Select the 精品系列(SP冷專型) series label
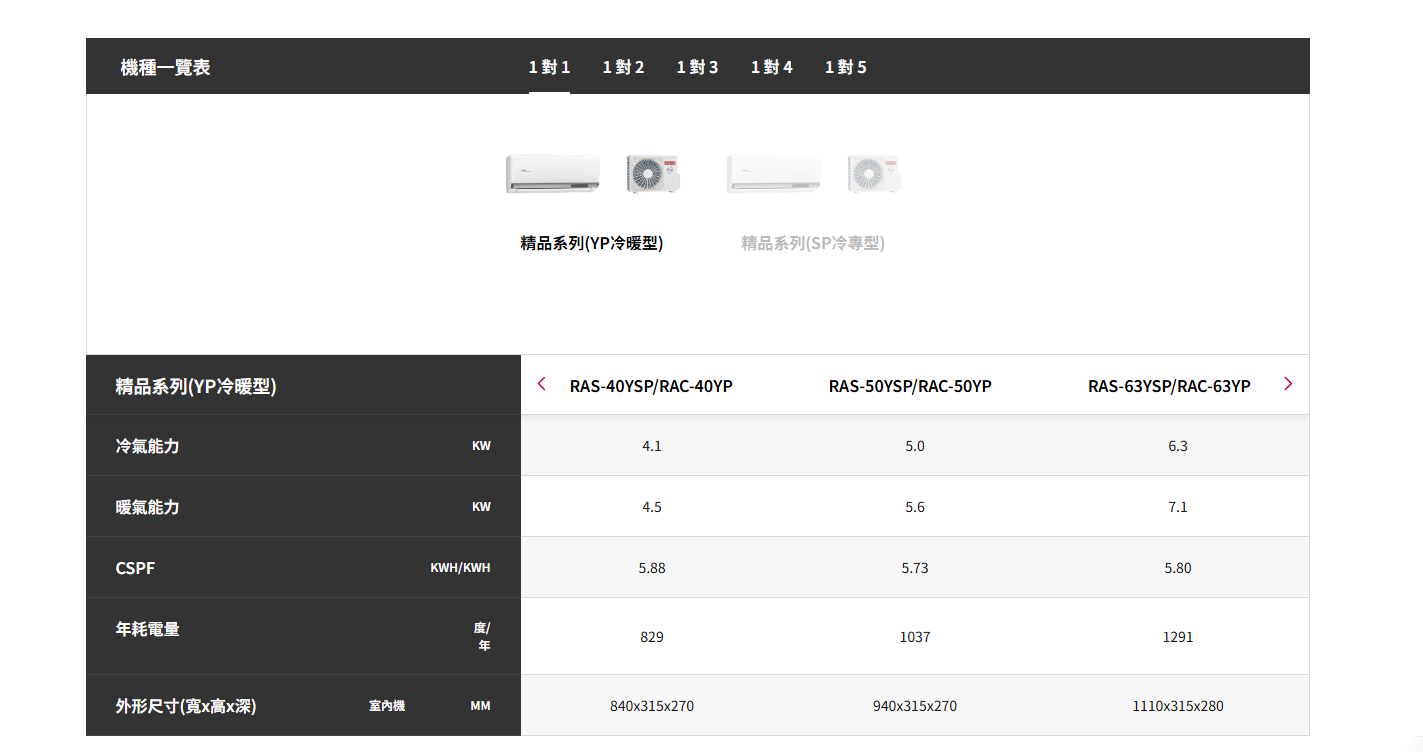This screenshot has width=1423, height=752. [x=813, y=243]
